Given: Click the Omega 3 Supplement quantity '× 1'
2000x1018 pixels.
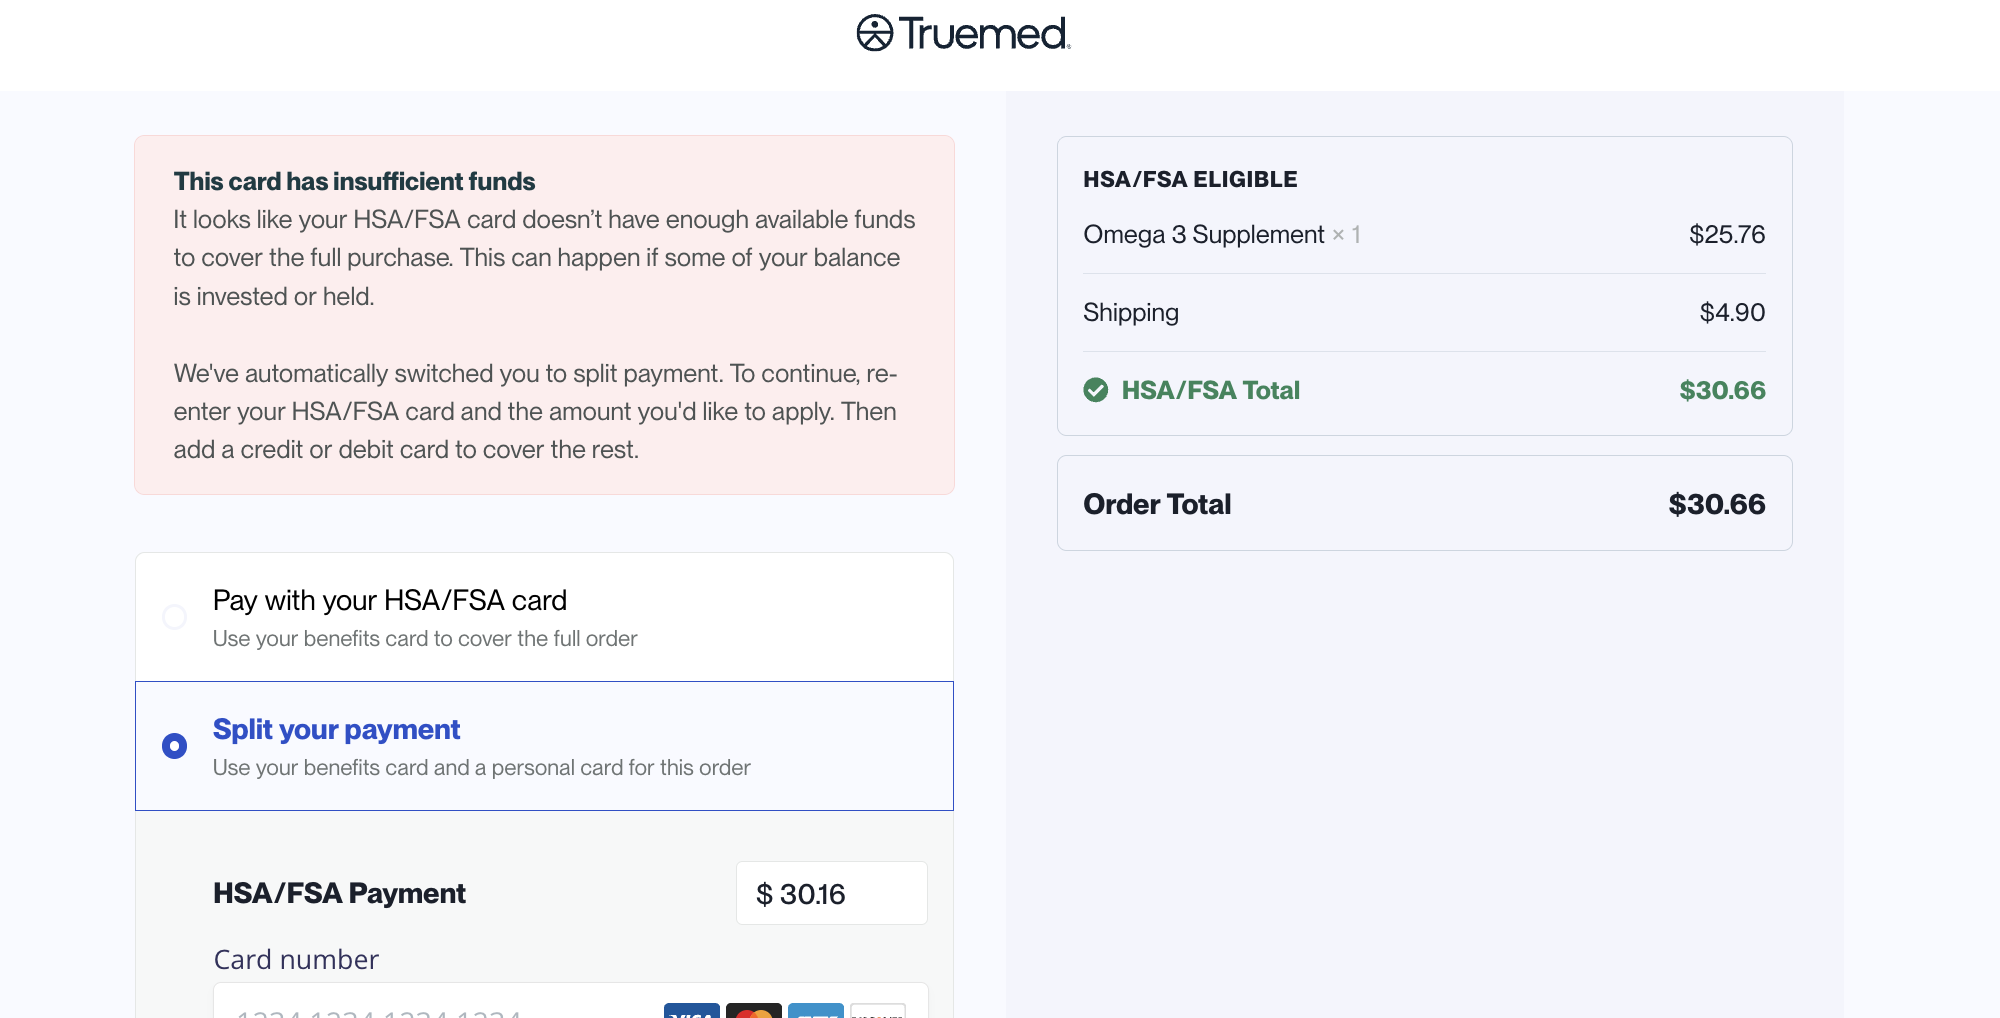Looking at the screenshot, I should coord(1346,235).
